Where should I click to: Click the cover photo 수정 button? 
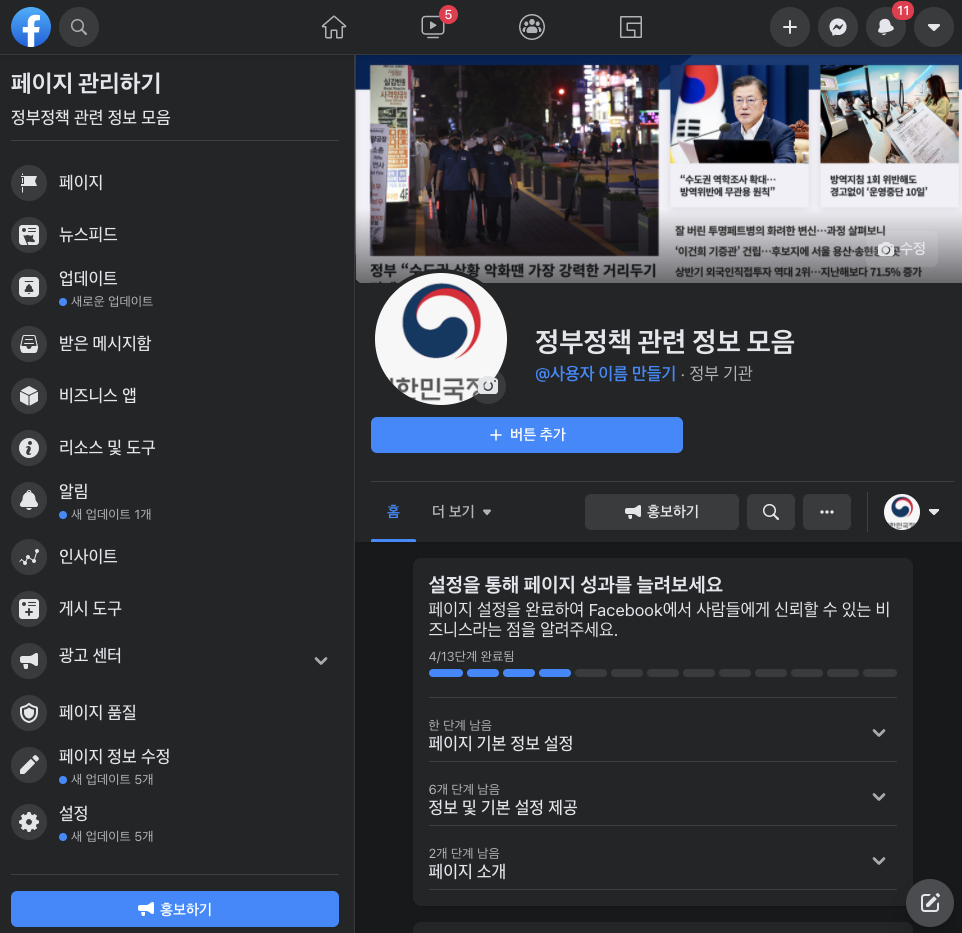tap(901, 249)
